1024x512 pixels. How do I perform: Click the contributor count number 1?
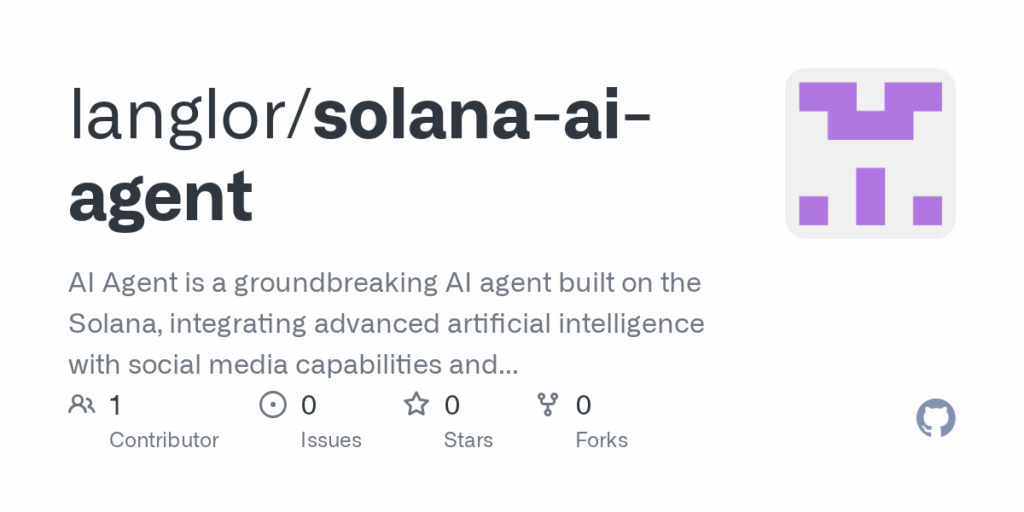[x=115, y=406]
